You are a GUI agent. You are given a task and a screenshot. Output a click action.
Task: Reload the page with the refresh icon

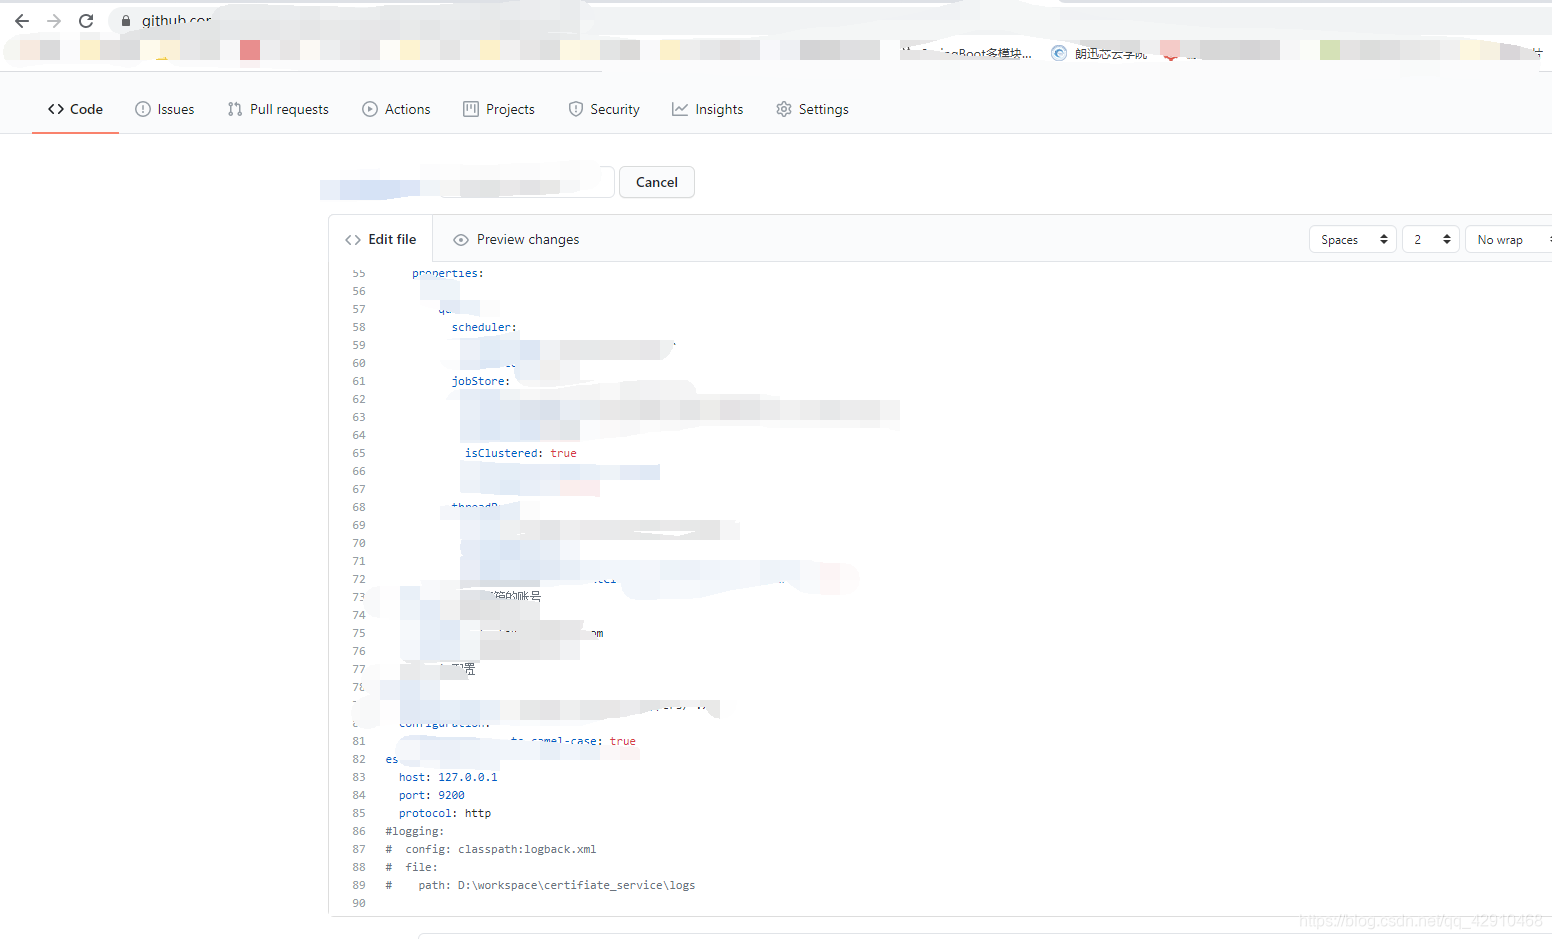(86, 20)
